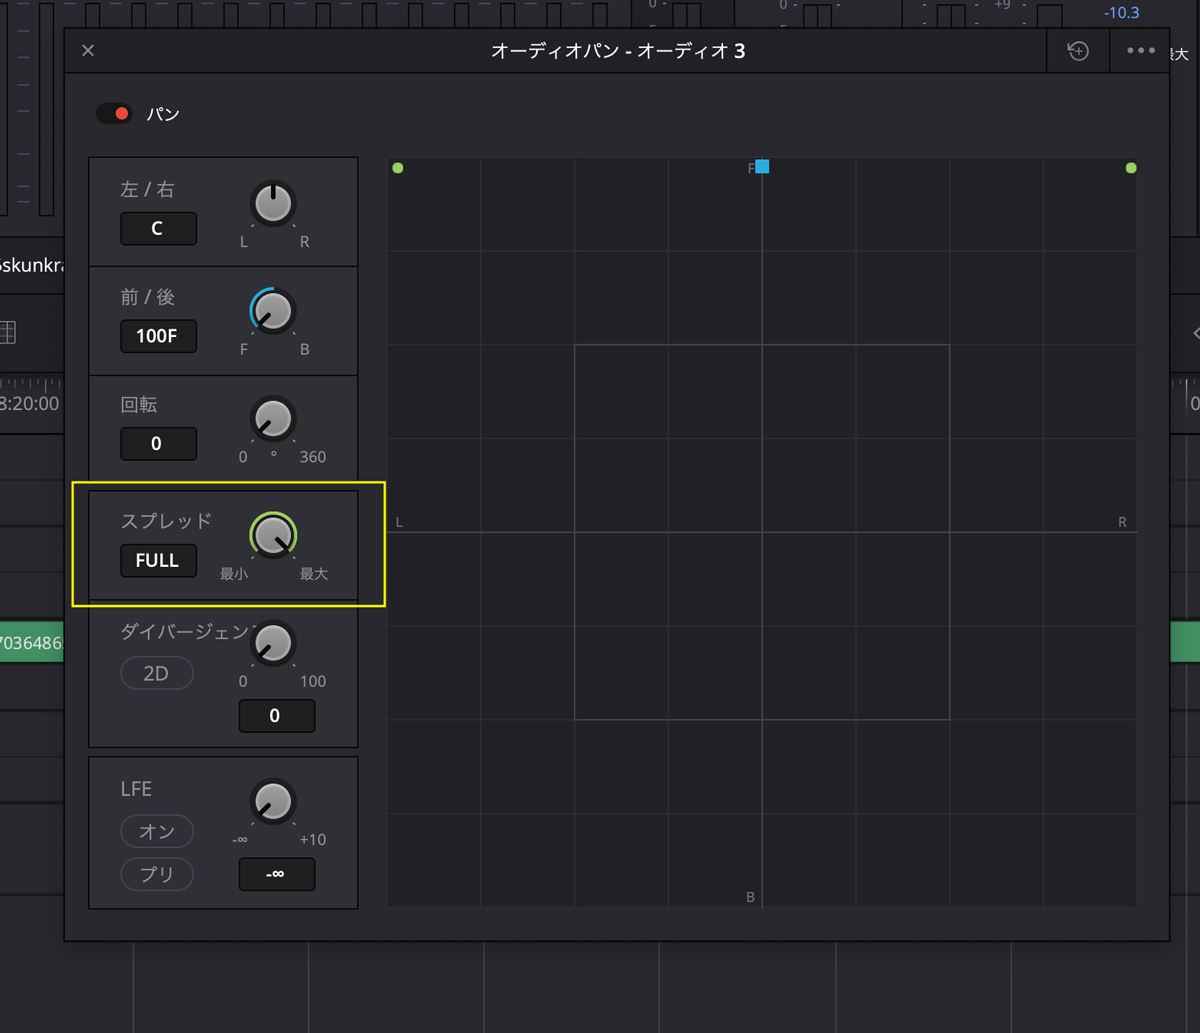Click the reset icon in title bar

(1078, 51)
